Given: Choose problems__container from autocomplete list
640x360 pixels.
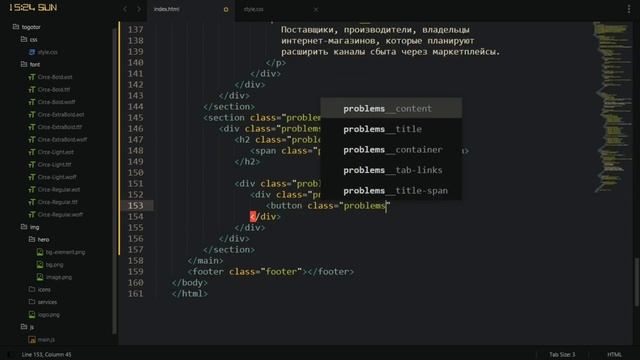Looking at the screenshot, I should point(391,149).
